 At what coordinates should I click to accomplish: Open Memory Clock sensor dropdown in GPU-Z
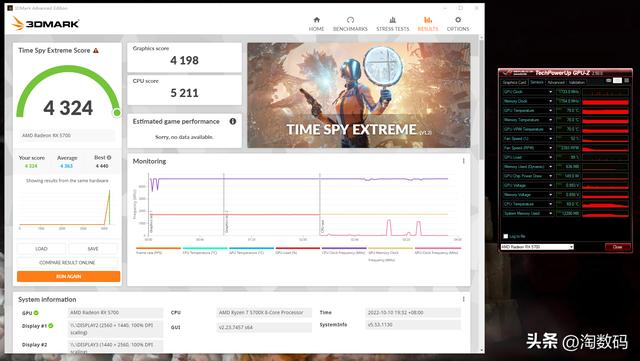550,101
